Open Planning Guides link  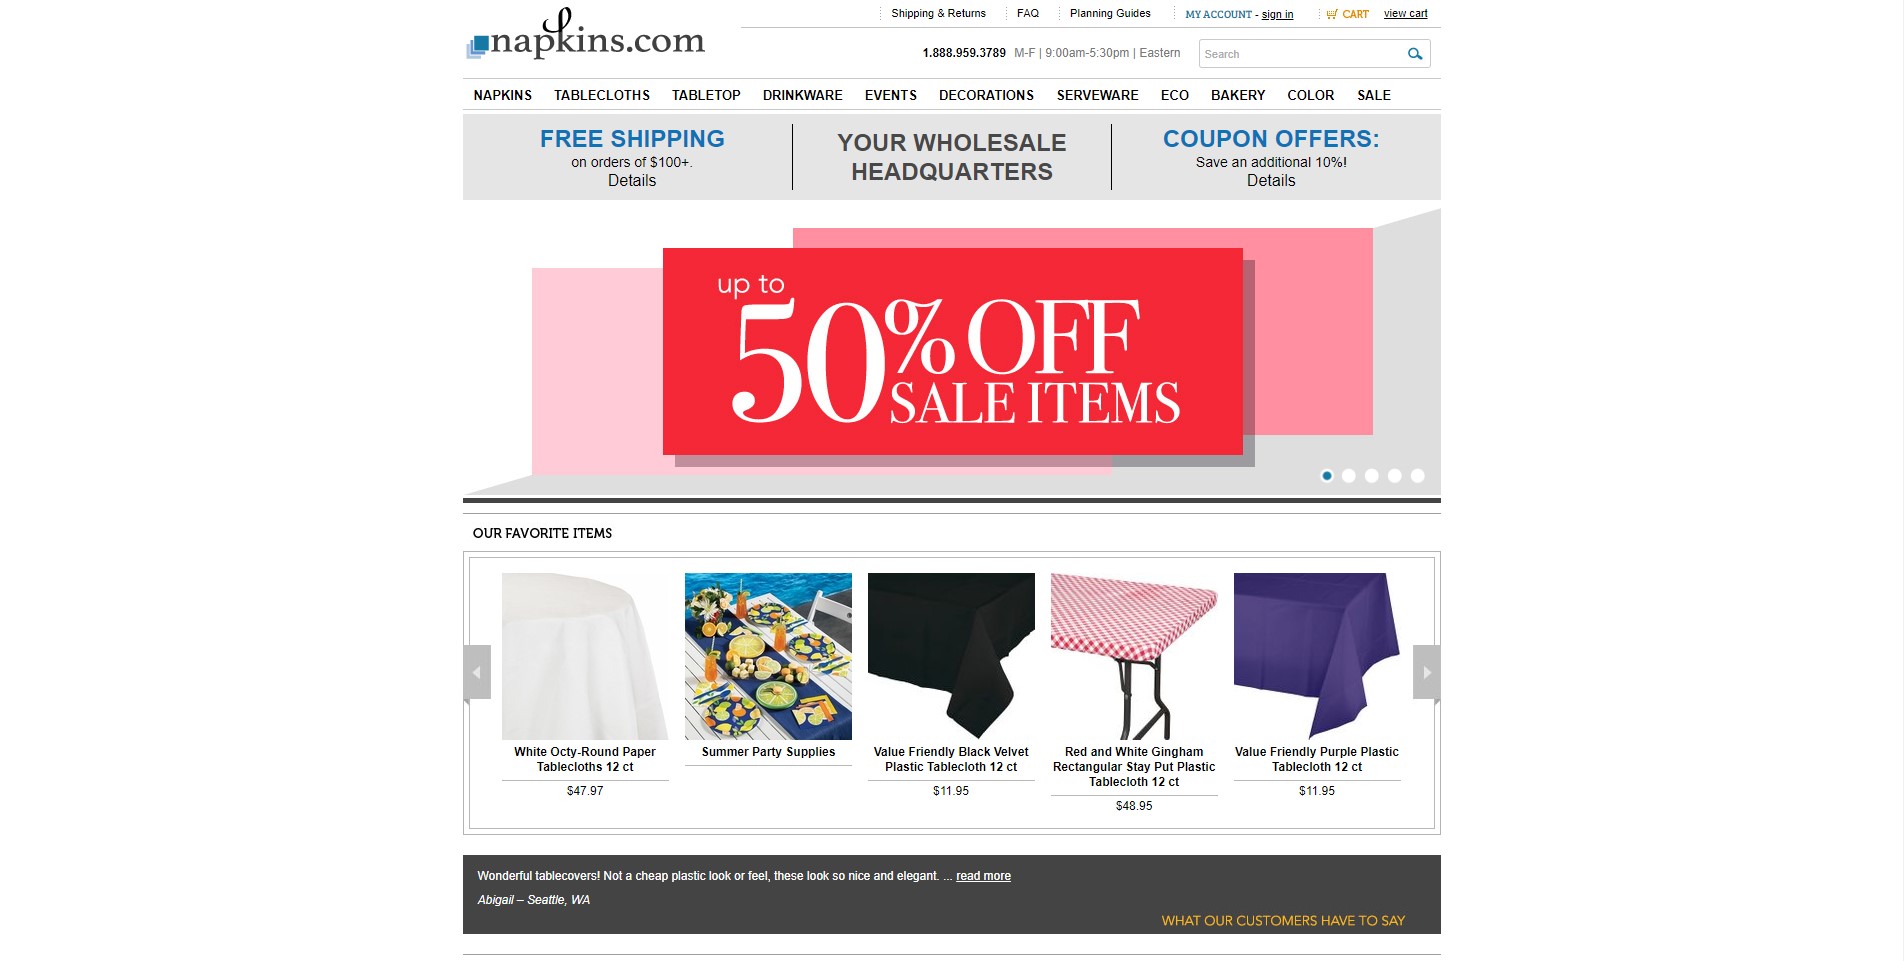[x=1110, y=14]
